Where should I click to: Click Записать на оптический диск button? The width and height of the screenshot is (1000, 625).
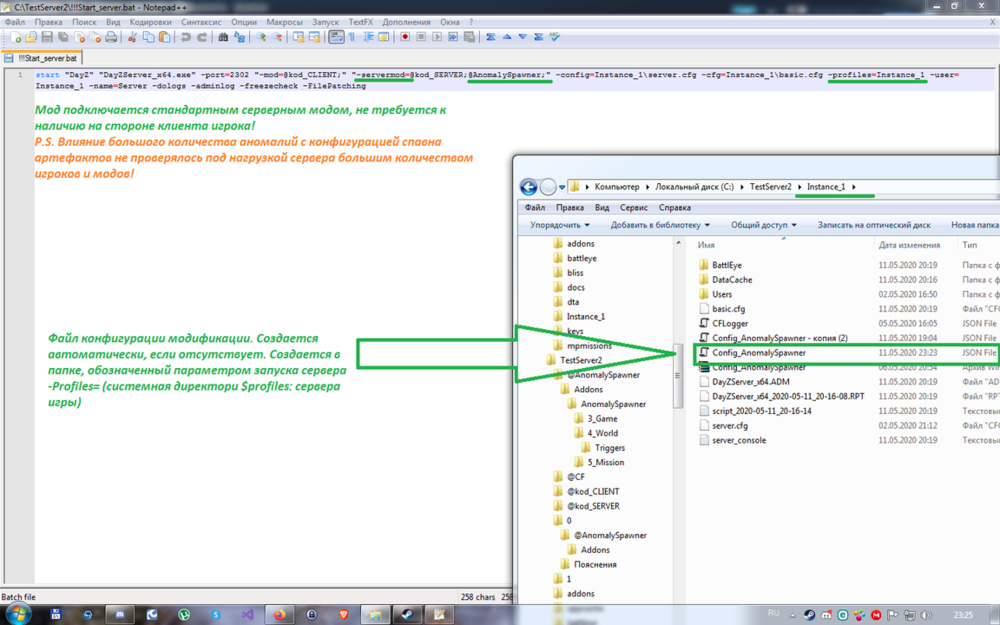874,225
